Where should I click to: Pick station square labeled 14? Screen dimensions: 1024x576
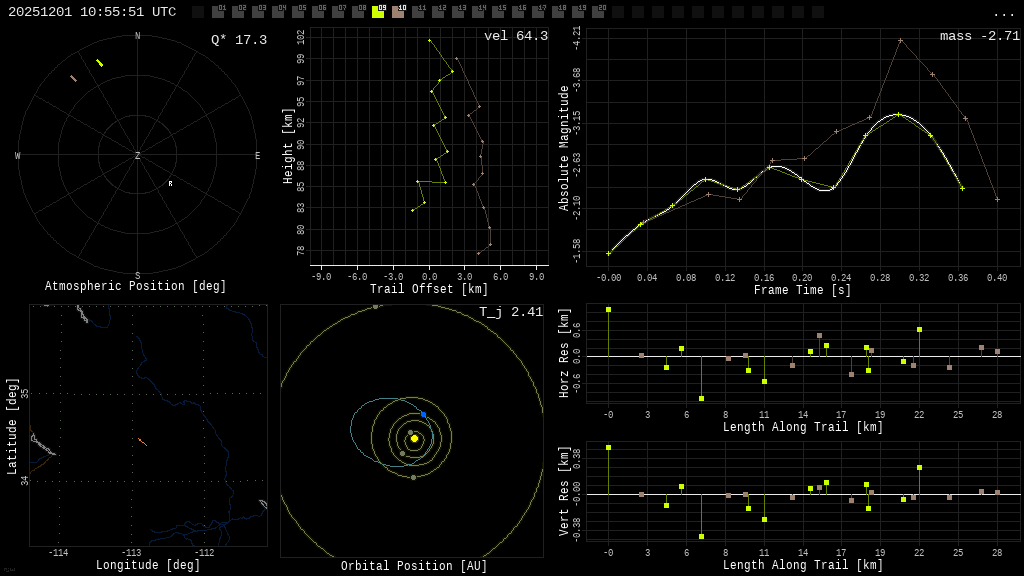pos(477,12)
